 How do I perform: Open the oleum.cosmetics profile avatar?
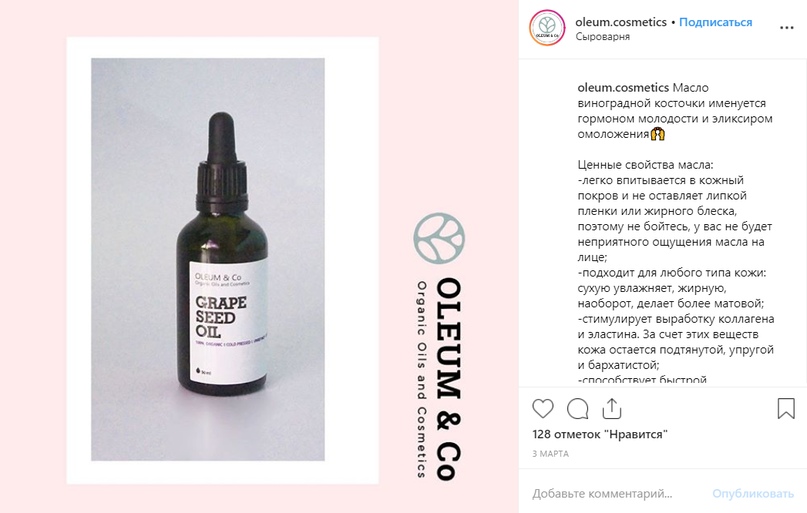pyautogui.click(x=547, y=27)
